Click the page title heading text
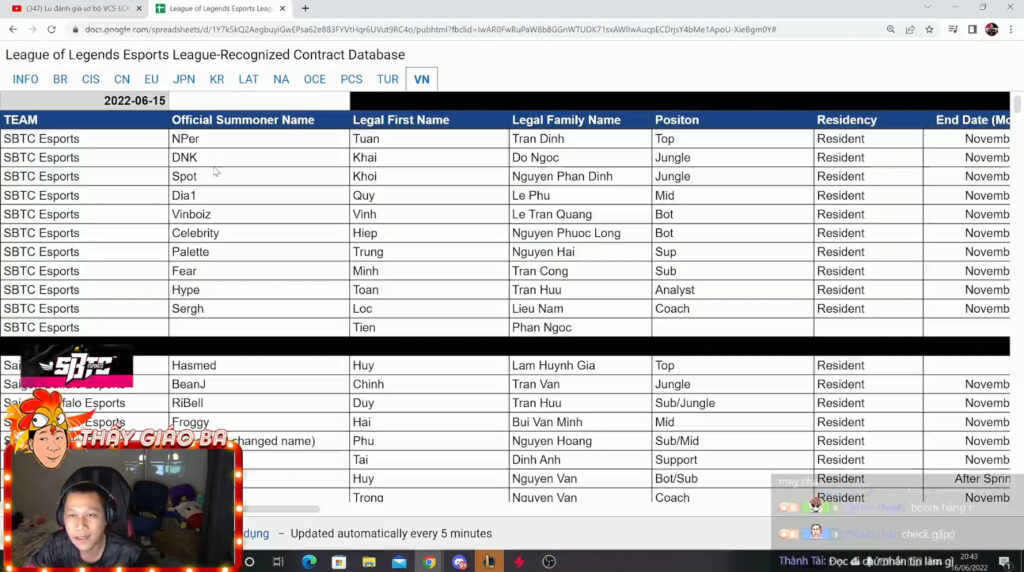1024x572 pixels. 205,55
